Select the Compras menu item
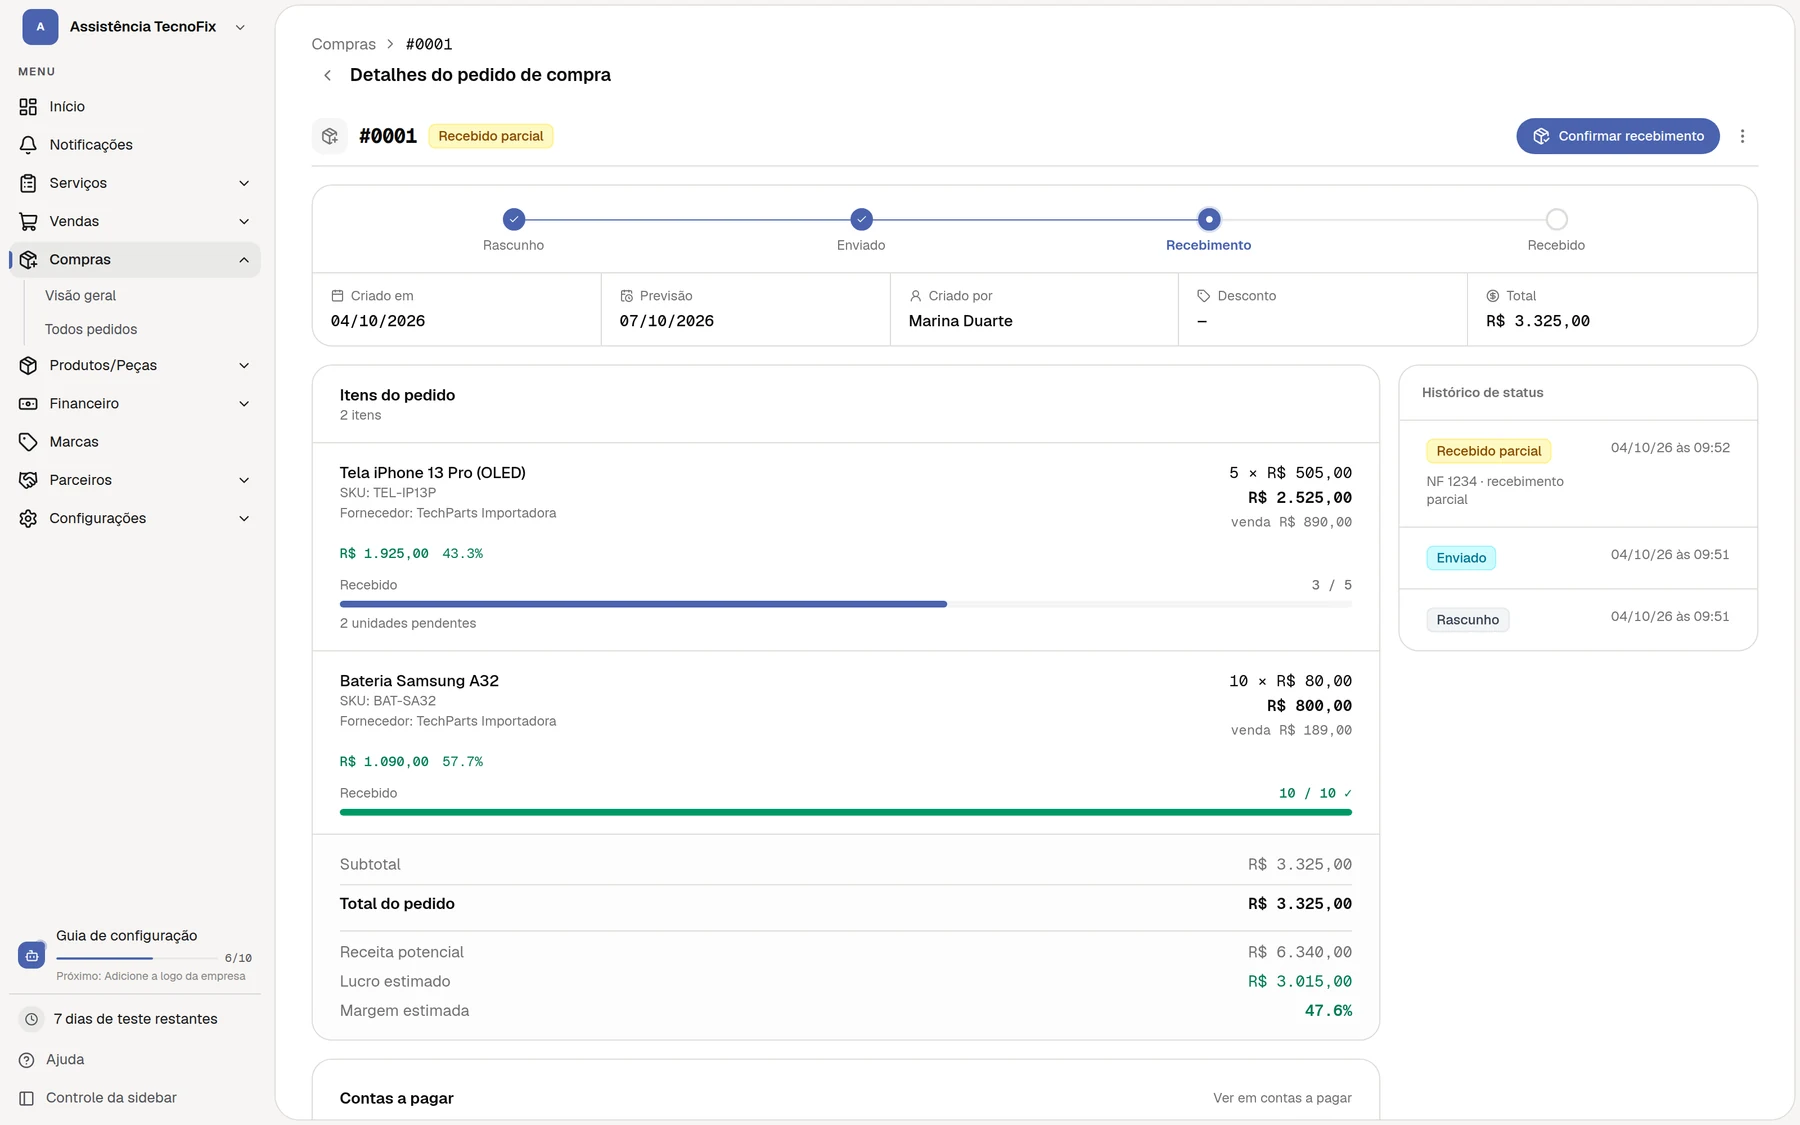 click(x=135, y=260)
